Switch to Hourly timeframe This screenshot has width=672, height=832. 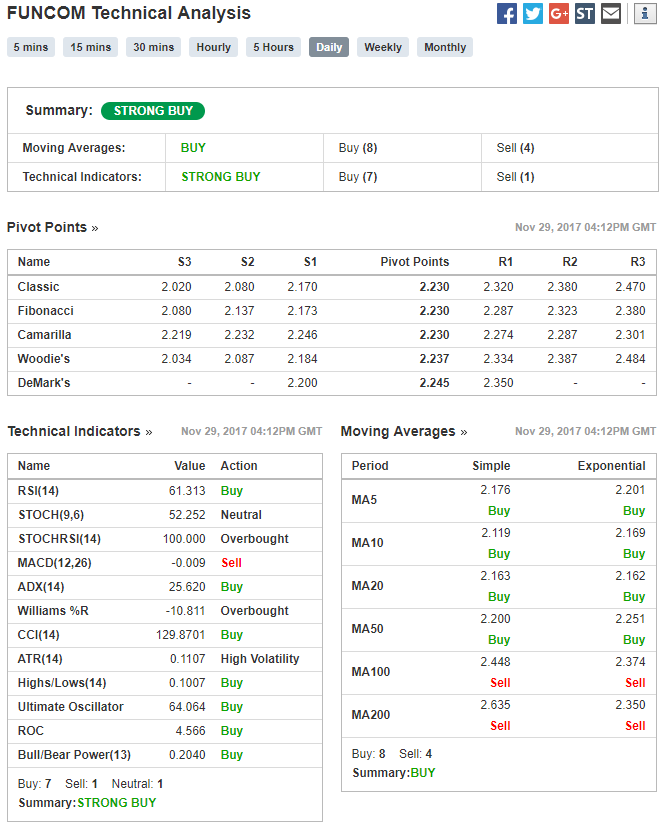click(213, 47)
